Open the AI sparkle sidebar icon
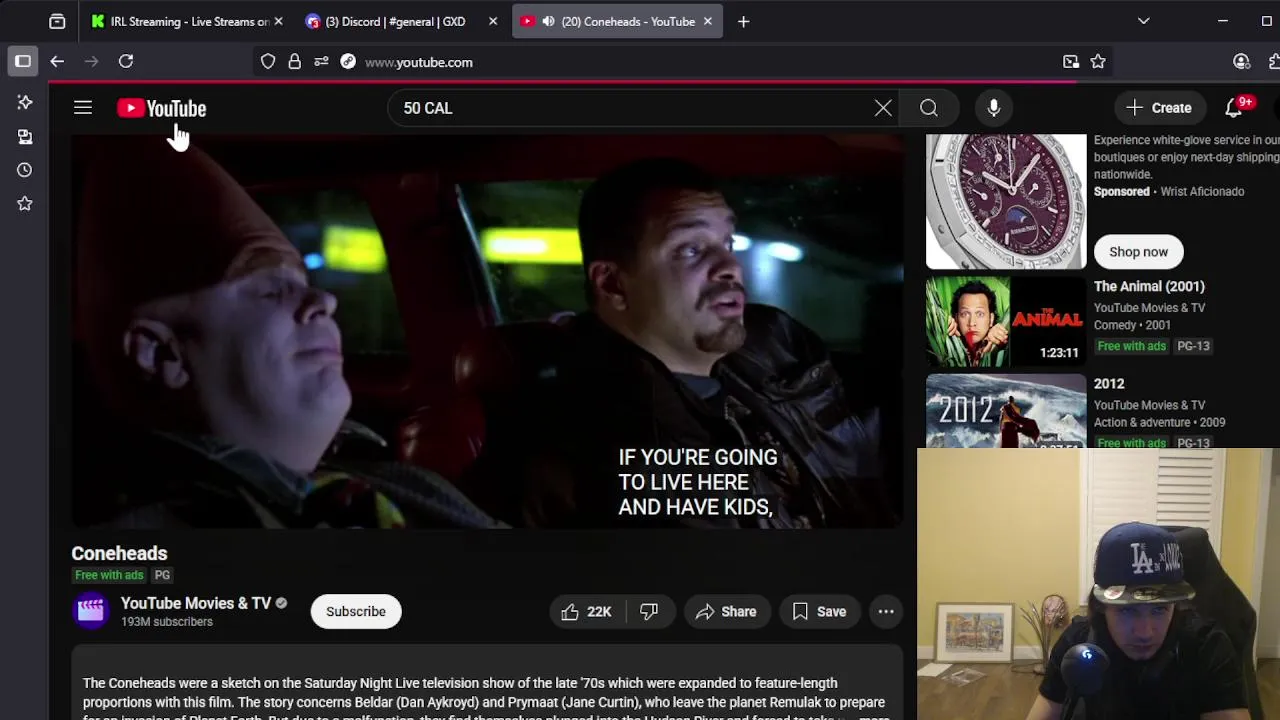 click(25, 102)
